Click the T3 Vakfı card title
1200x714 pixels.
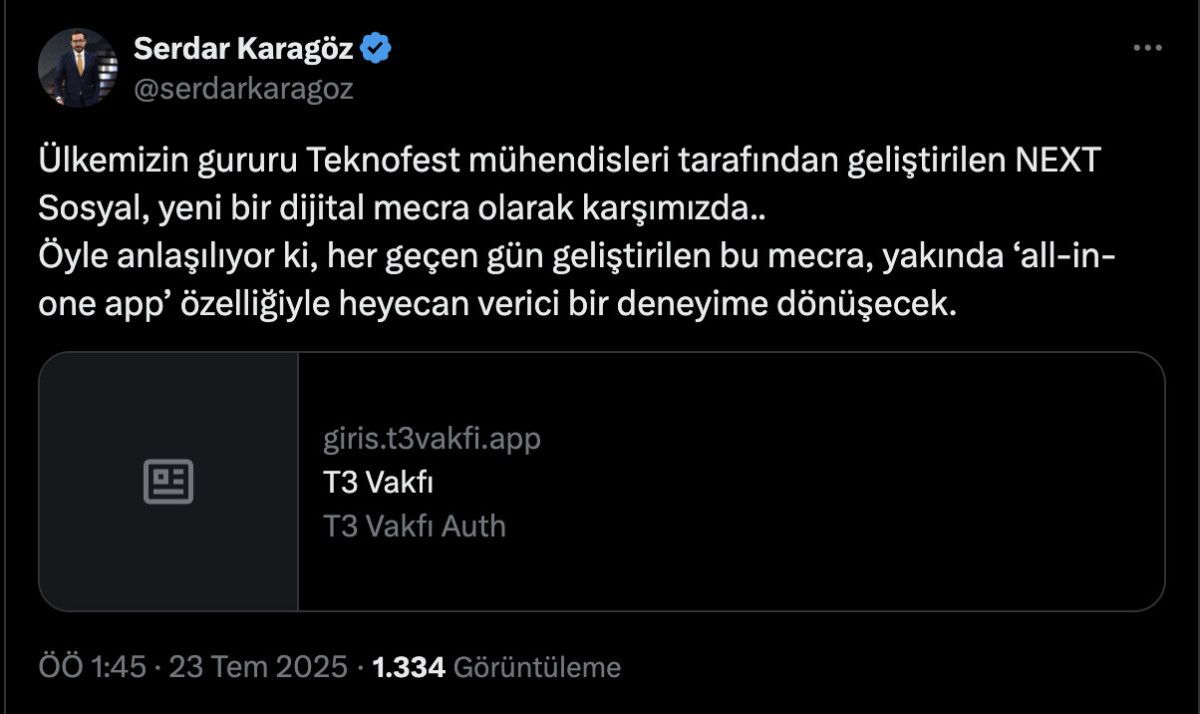pos(378,482)
